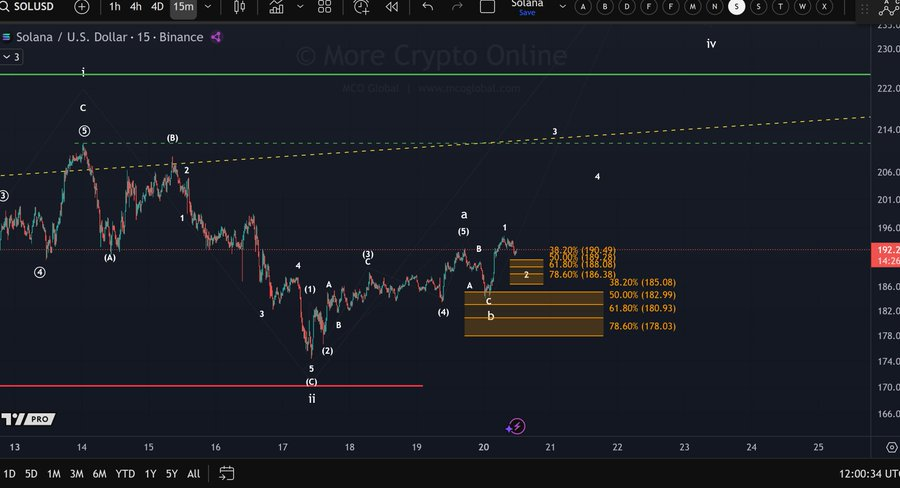Image resolution: width=900 pixels, height=488 pixels.
Task: Open the candlestick chart type selector
Action: click(x=239, y=7)
